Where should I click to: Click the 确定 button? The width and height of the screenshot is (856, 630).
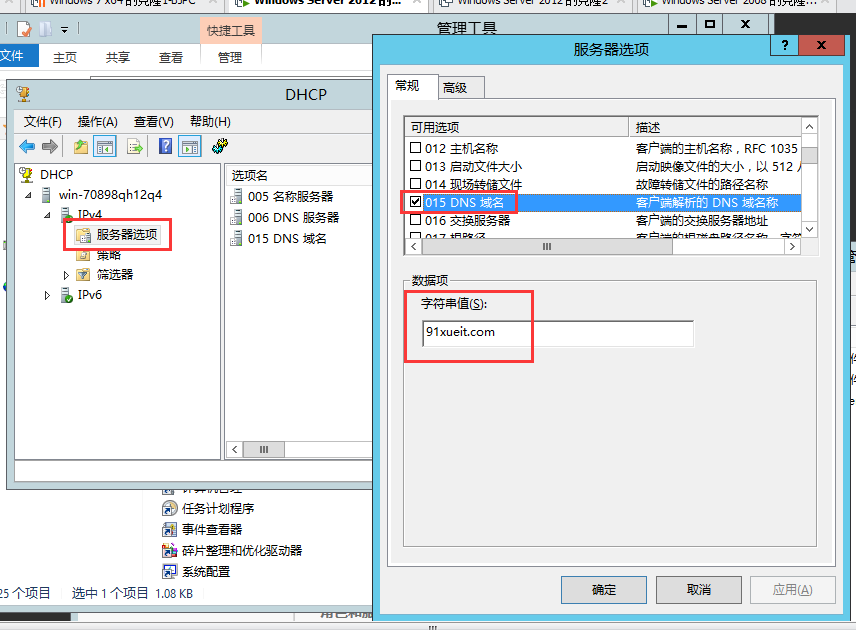tap(604, 589)
